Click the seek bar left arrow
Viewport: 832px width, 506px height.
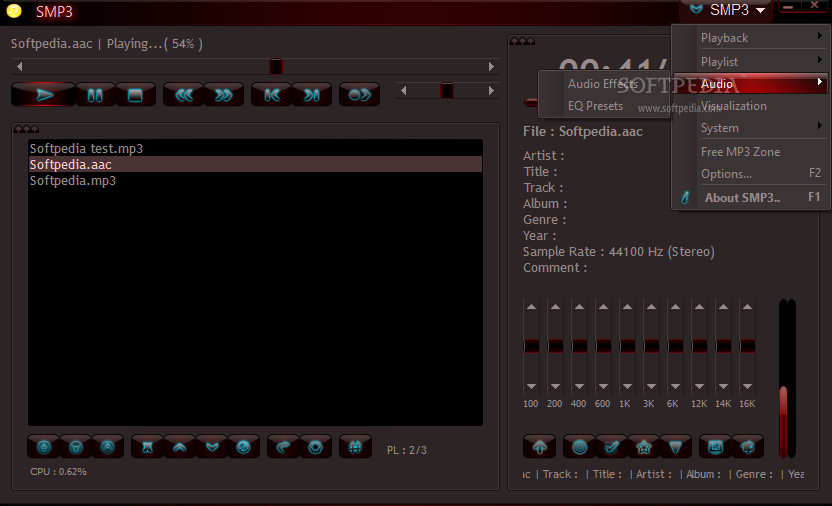20,66
